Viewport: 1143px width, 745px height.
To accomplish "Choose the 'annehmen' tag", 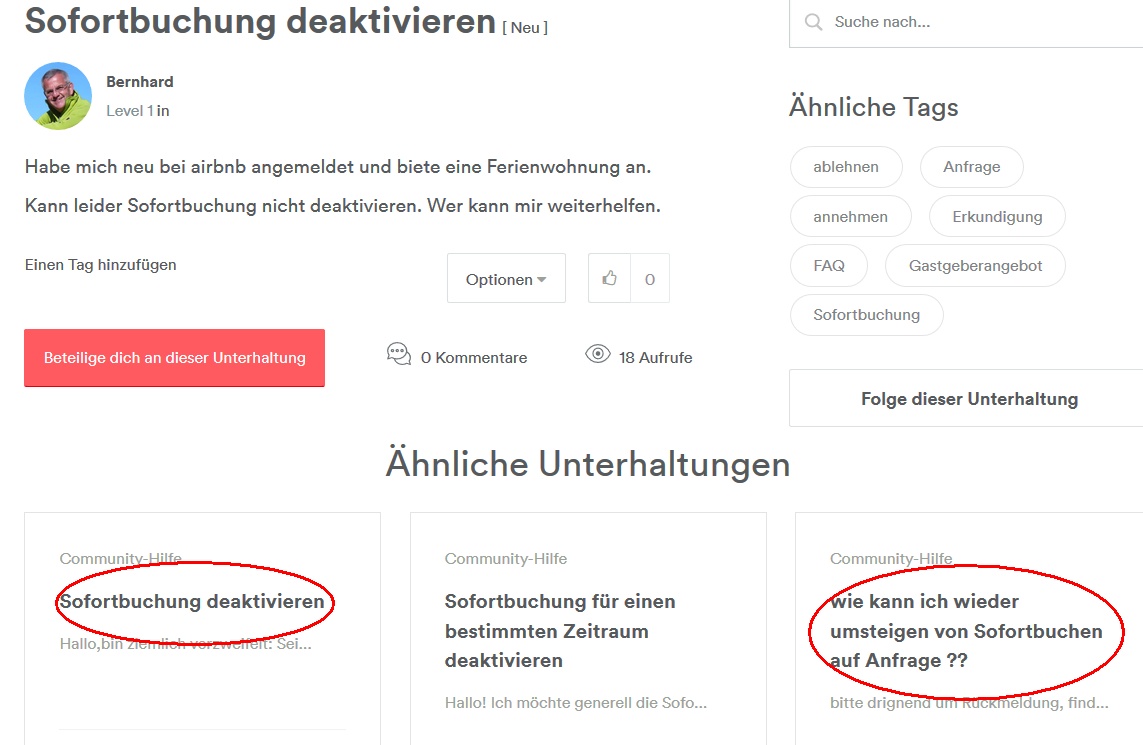I will pos(850,216).
